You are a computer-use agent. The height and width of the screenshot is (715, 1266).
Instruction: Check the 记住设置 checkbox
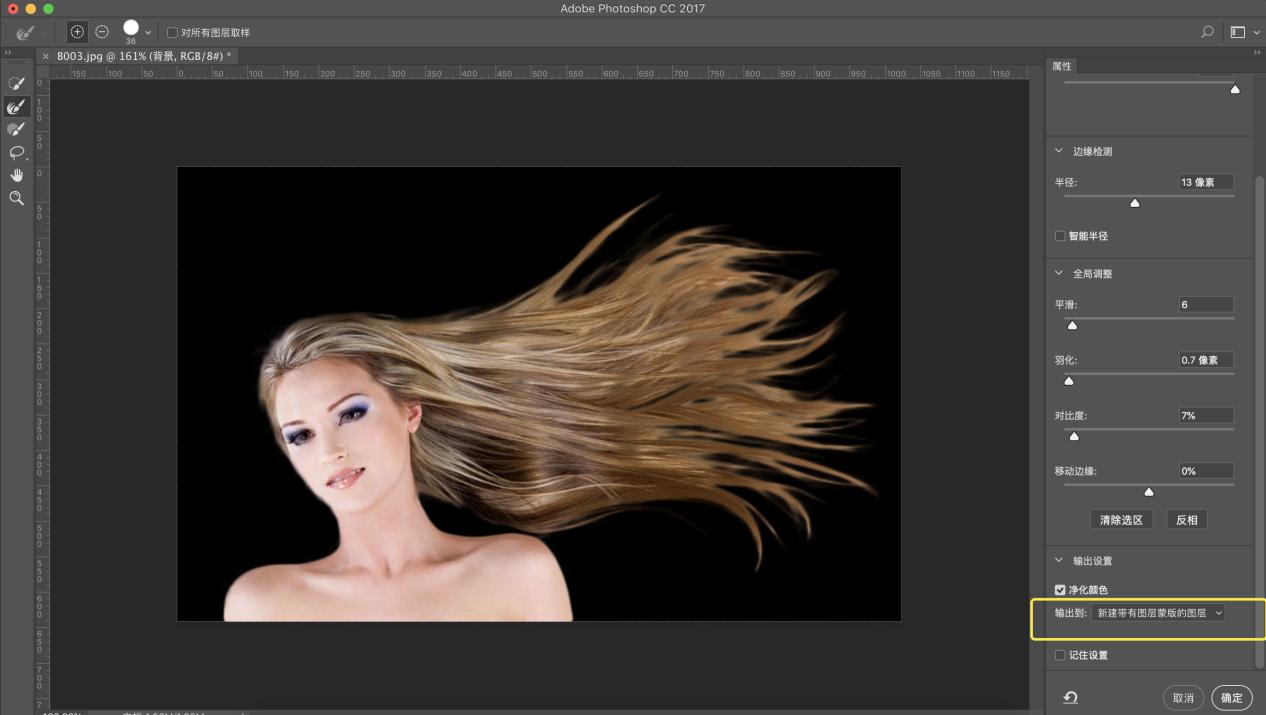coord(1060,655)
